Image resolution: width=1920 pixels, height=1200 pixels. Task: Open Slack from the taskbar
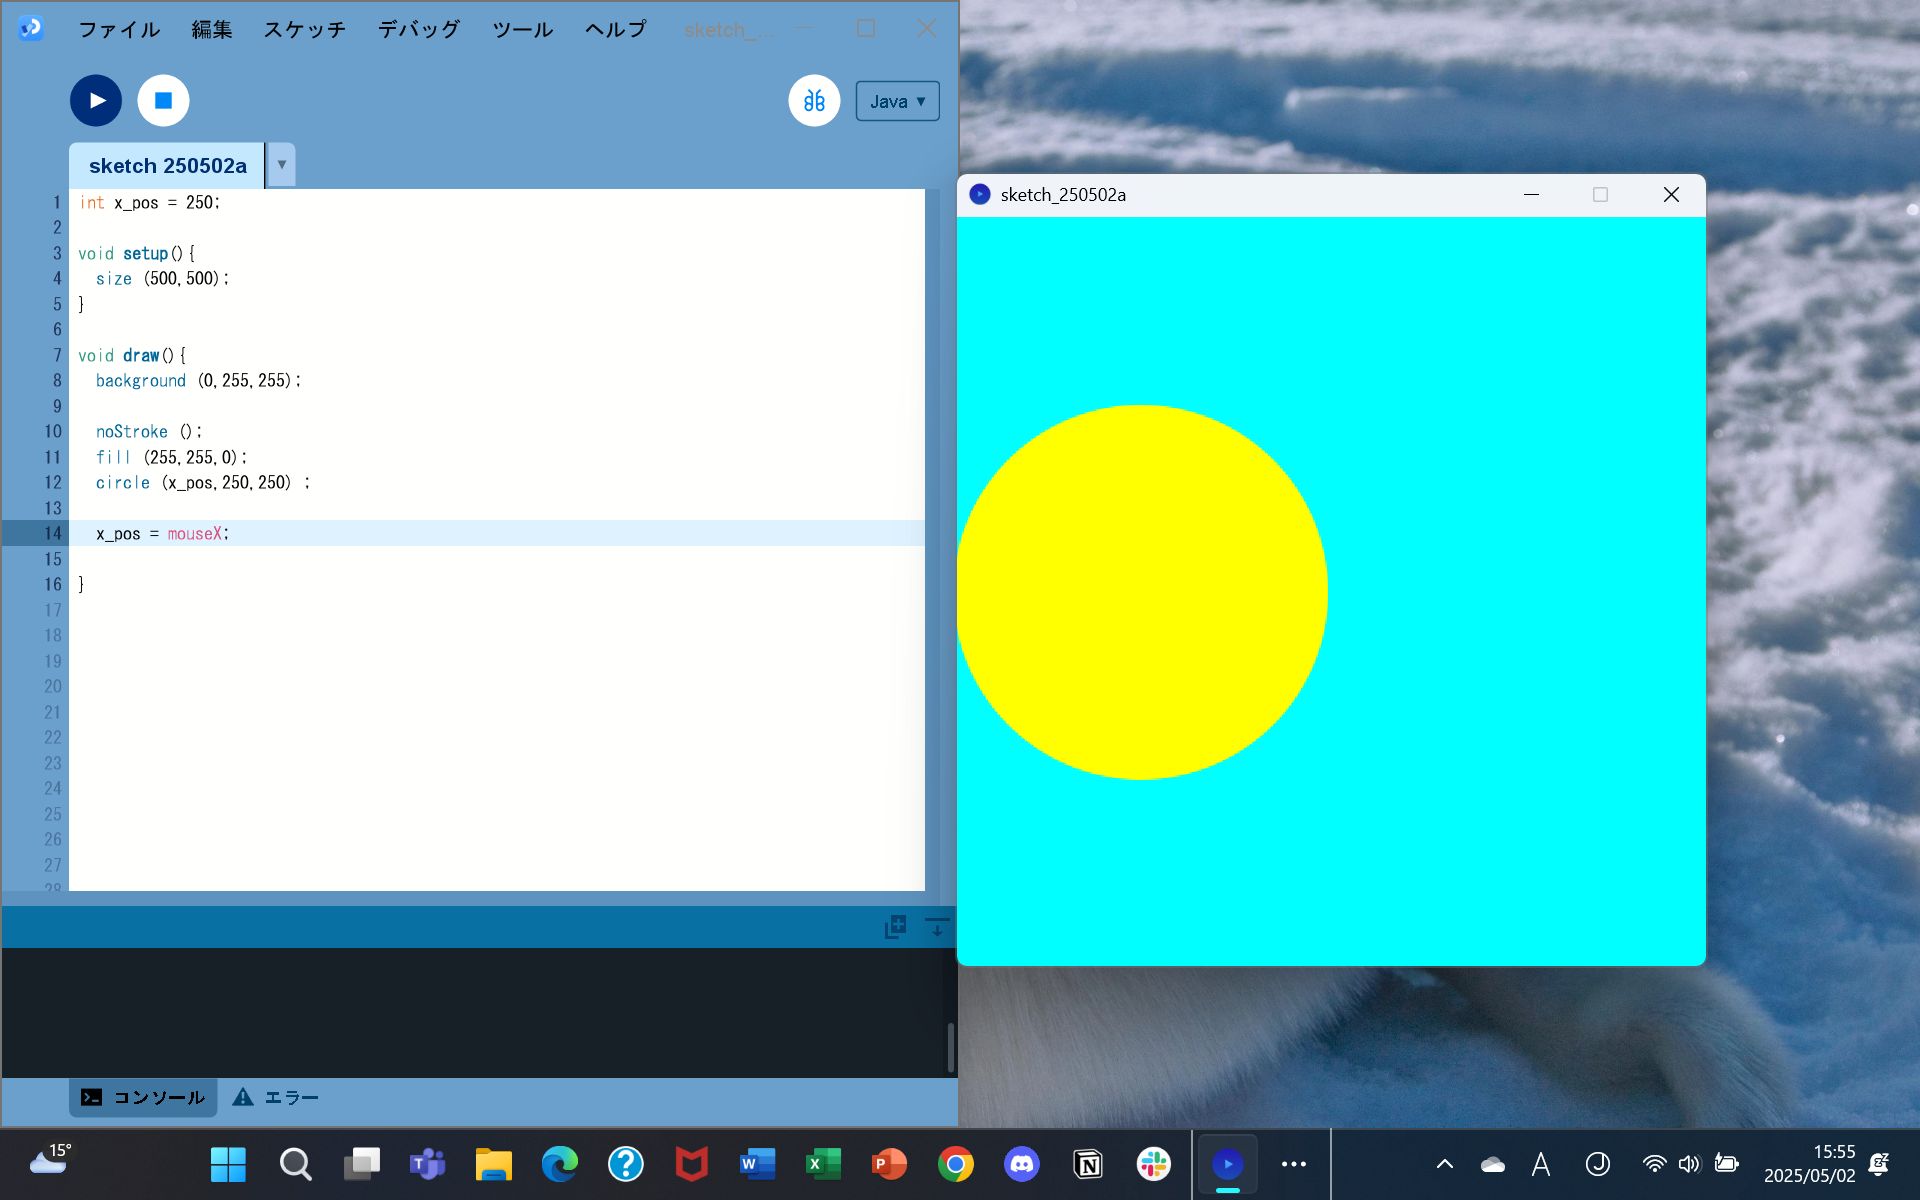tap(1154, 1164)
